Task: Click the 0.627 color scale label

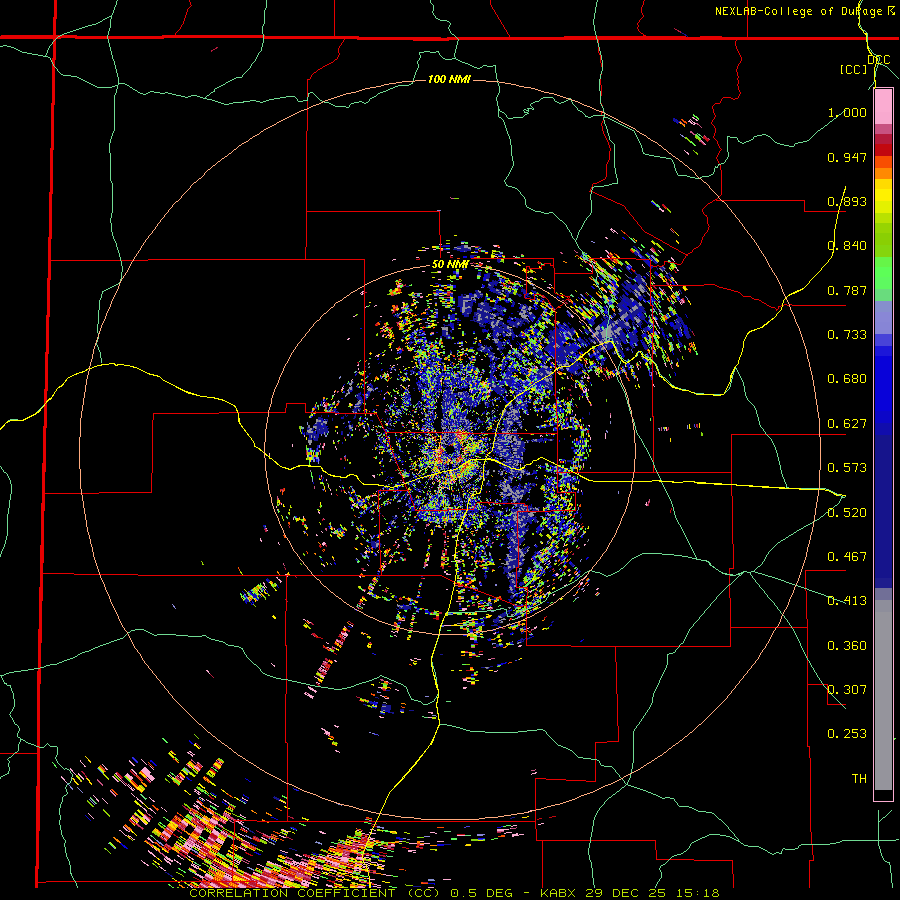Action: point(847,424)
